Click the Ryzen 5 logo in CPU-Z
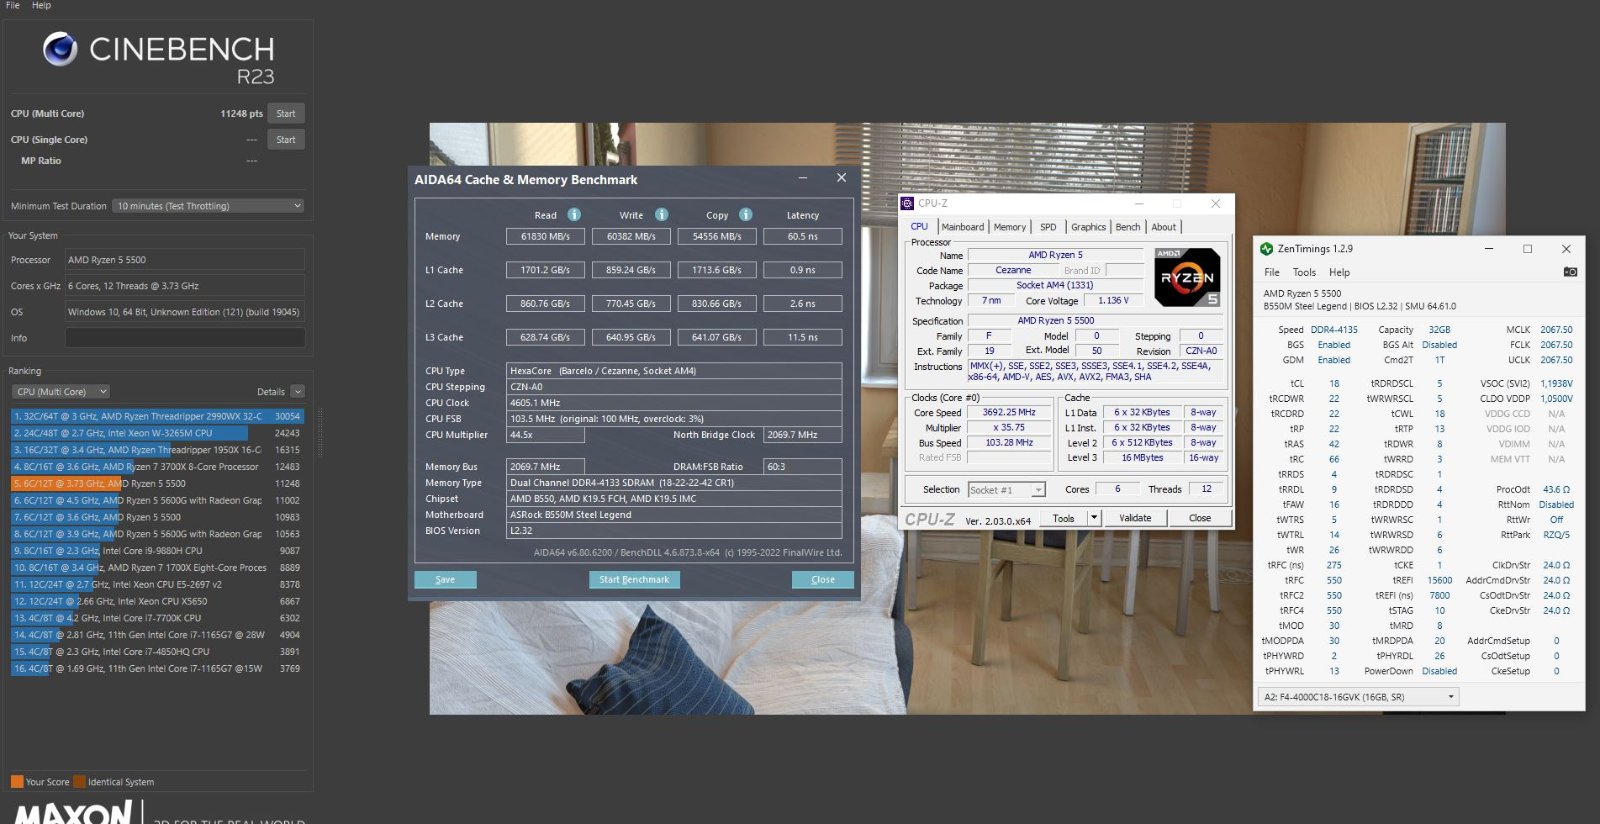Screen dimensions: 1600x824 click(x=1187, y=277)
